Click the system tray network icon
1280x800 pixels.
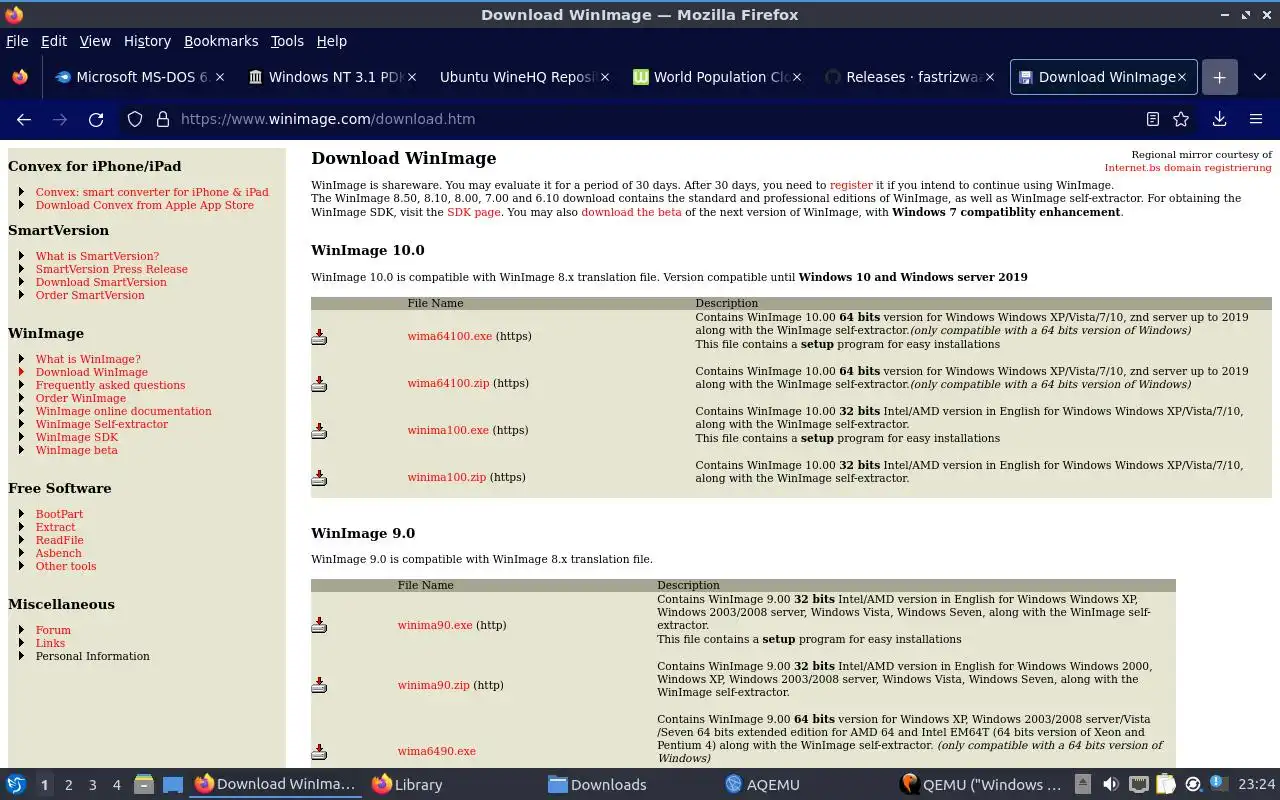(x=1138, y=785)
